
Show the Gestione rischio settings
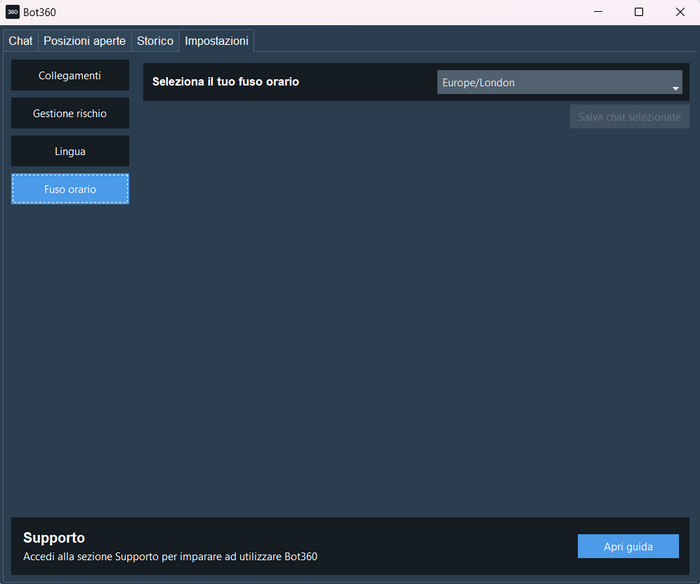(x=70, y=114)
